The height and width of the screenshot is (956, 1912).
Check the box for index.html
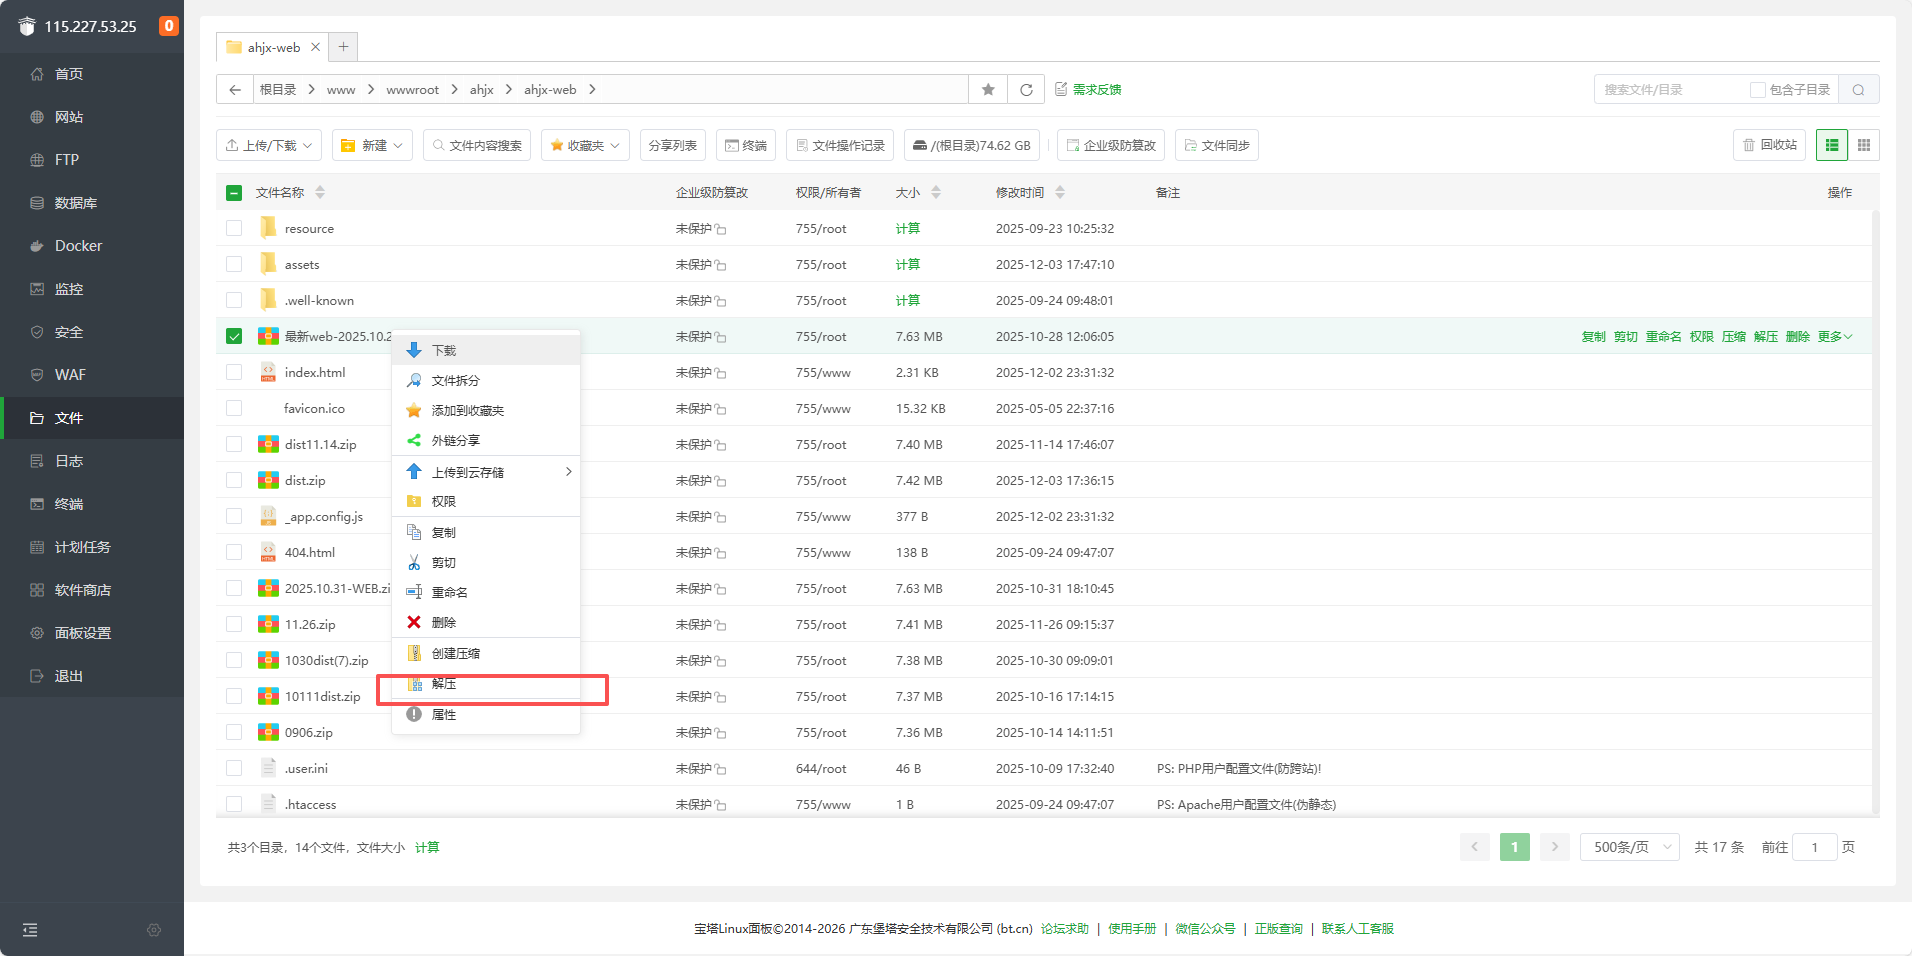pyautogui.click(x=234, y=372)
